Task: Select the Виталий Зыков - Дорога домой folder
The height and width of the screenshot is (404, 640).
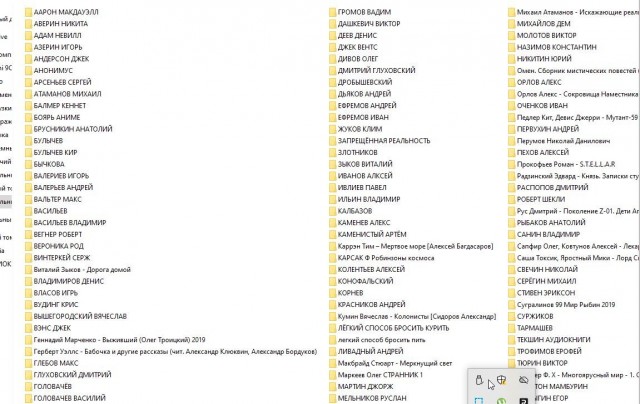Action: point(82,270)
